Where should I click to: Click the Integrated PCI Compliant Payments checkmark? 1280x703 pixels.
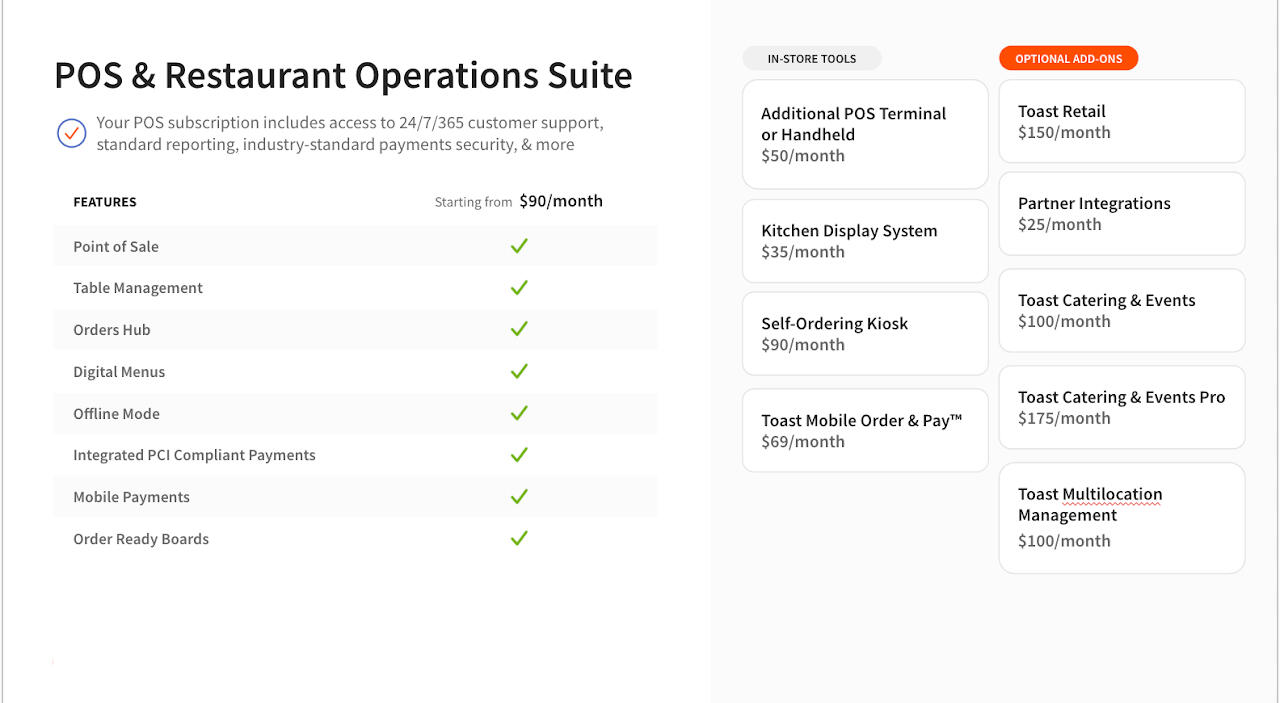pos(518,455)
